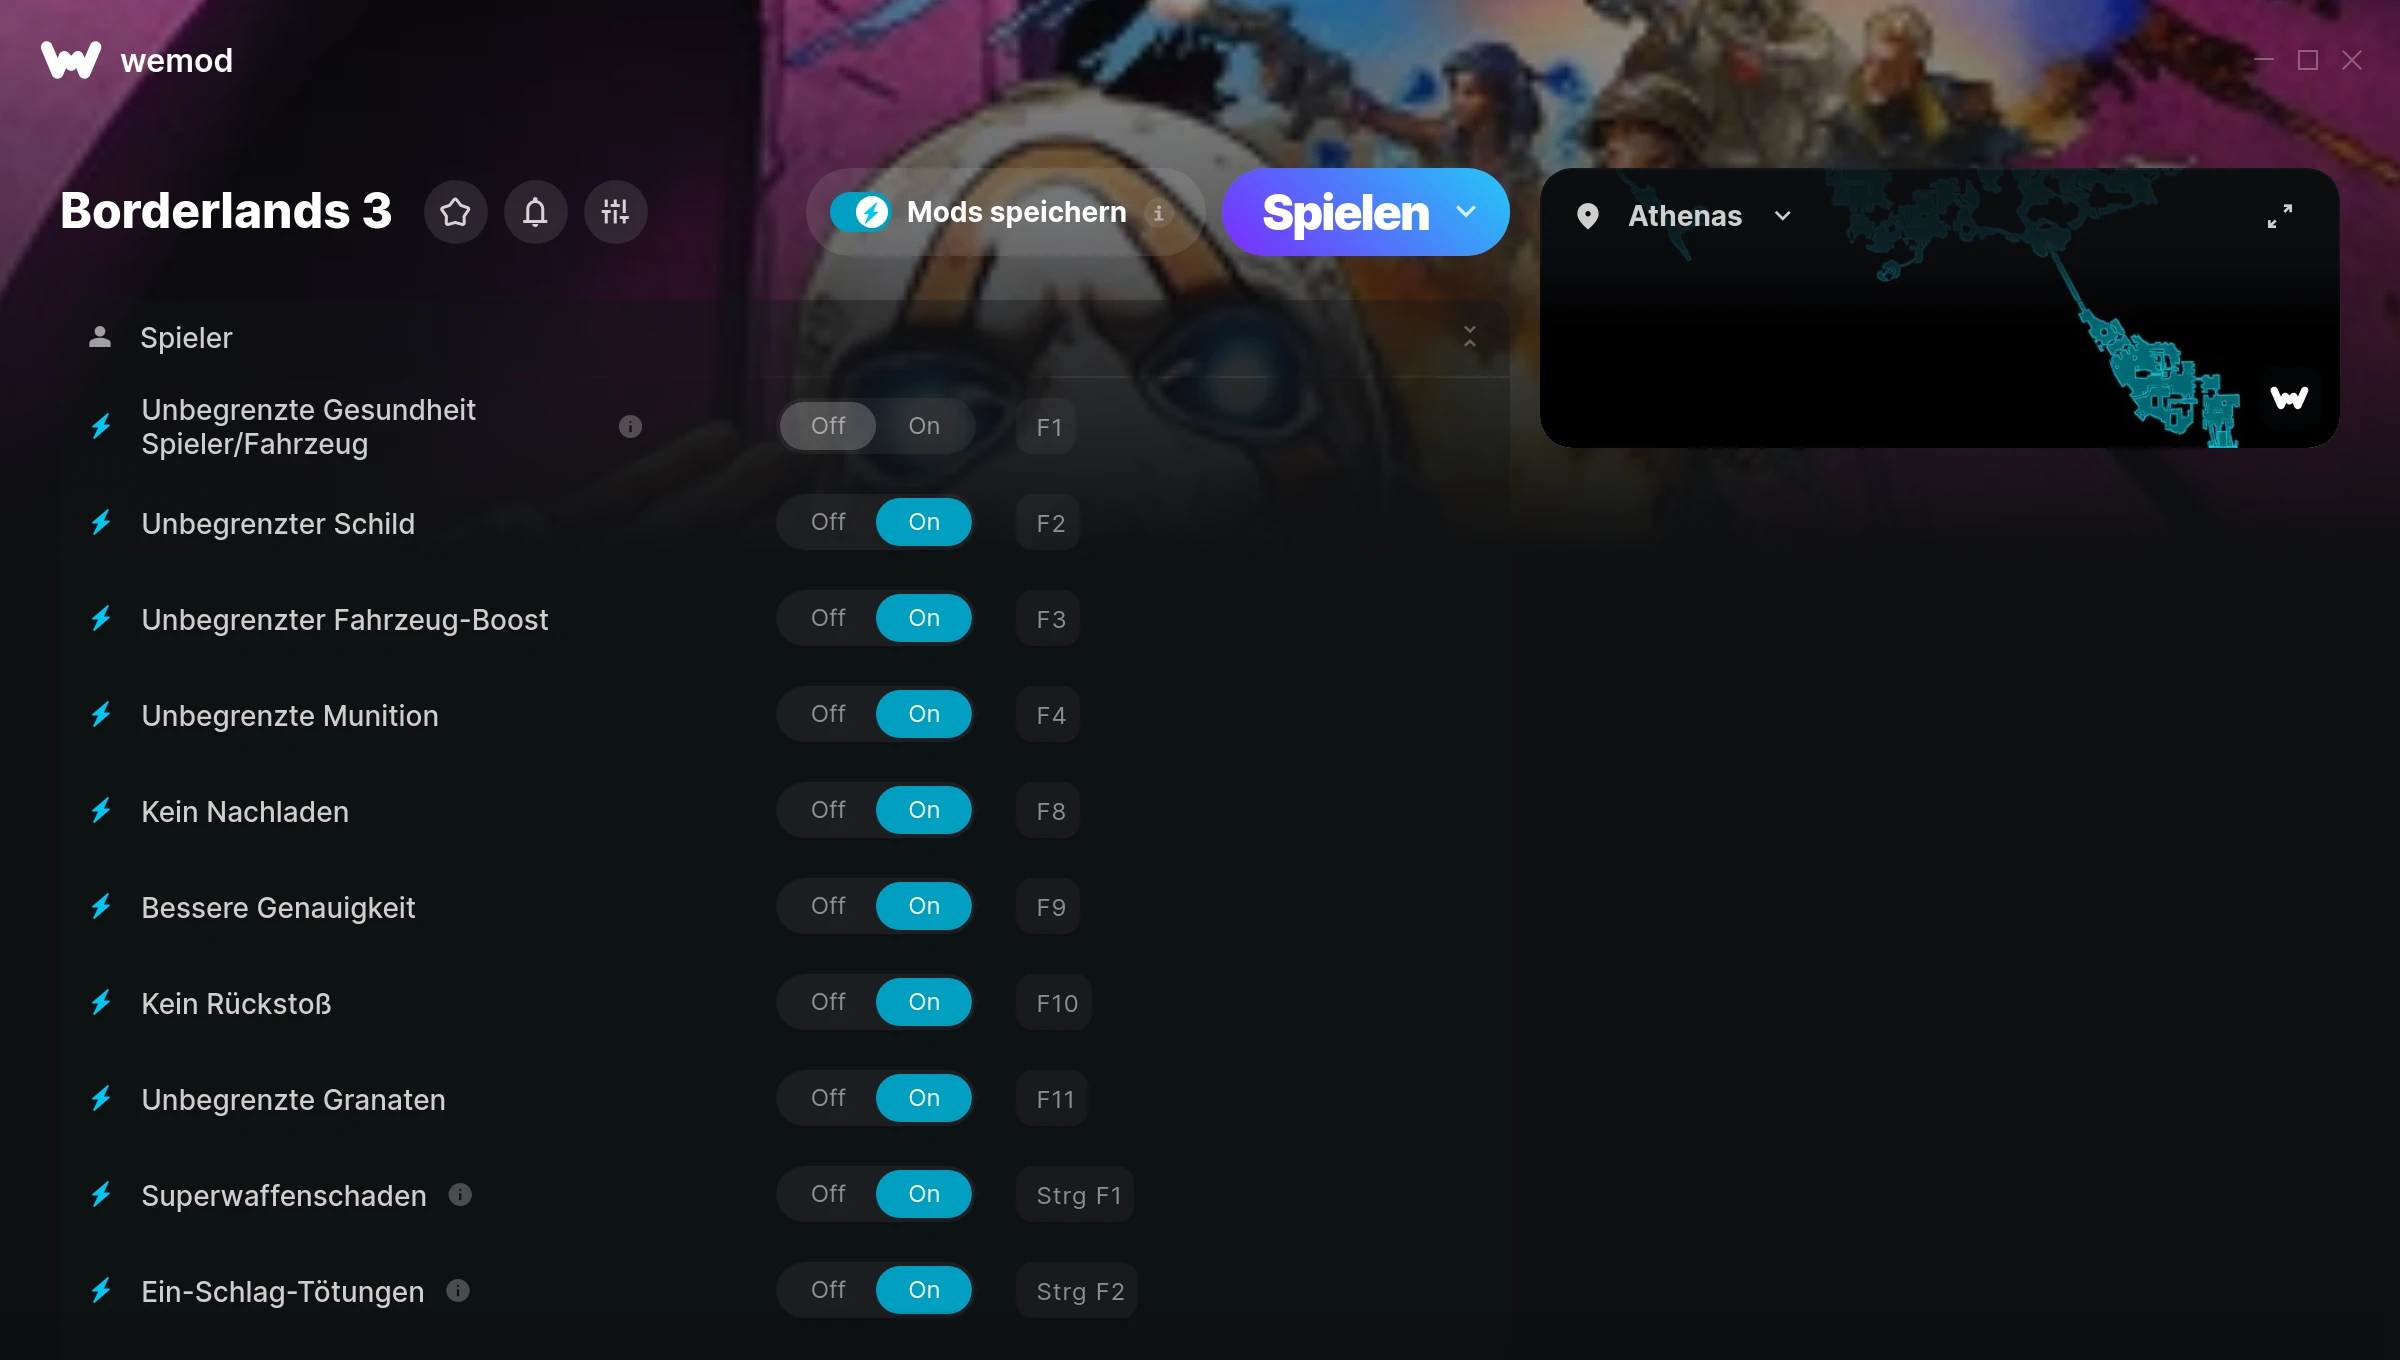Open the notifications bell icon
The image size is (2400, 1360).
pyautogui.click(x=535, y=212)
